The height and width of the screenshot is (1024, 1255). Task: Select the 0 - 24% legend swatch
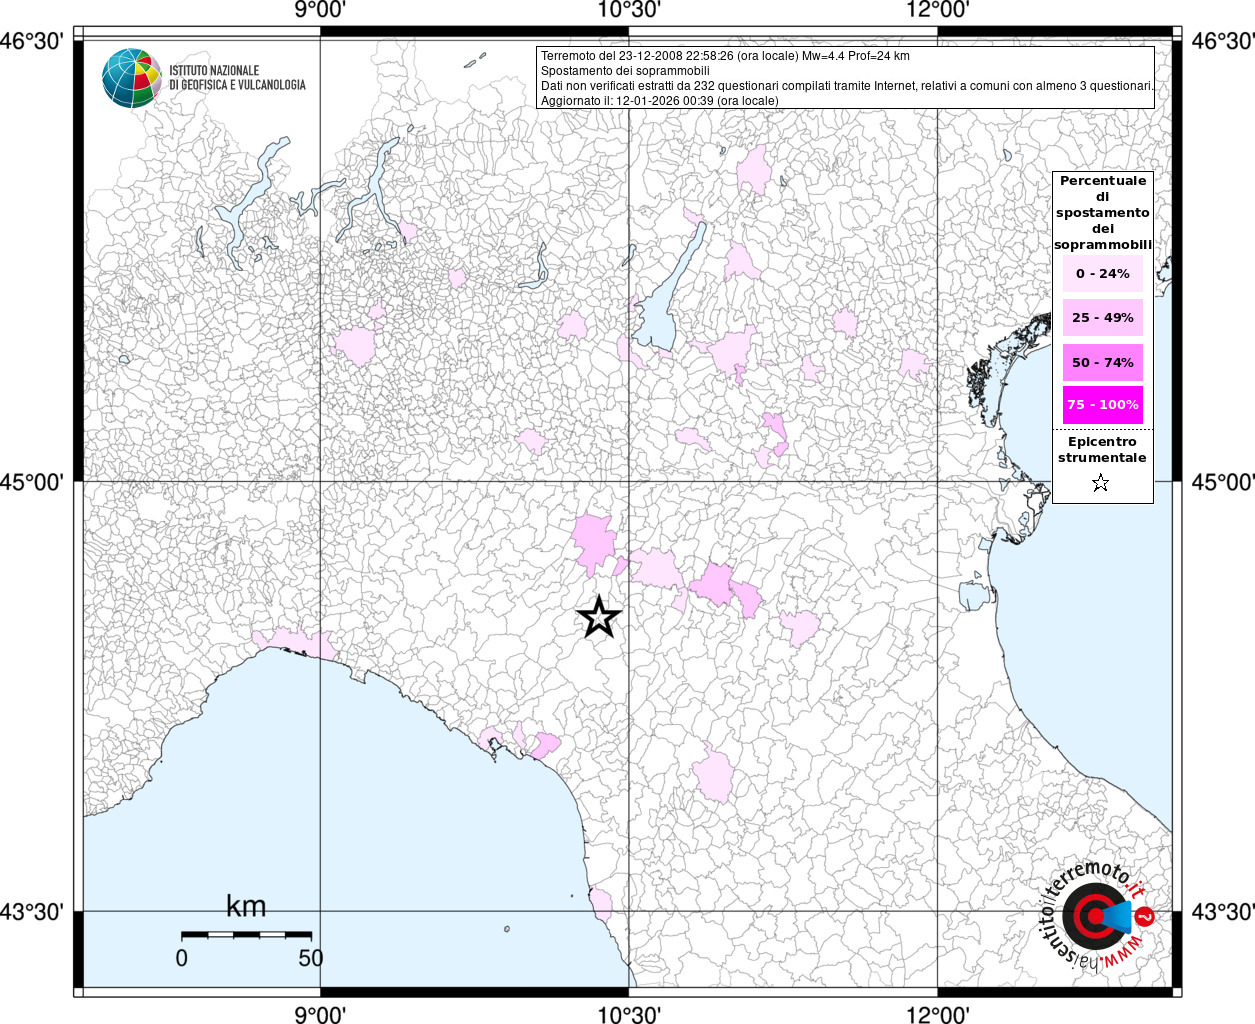tap(1103, 273)
